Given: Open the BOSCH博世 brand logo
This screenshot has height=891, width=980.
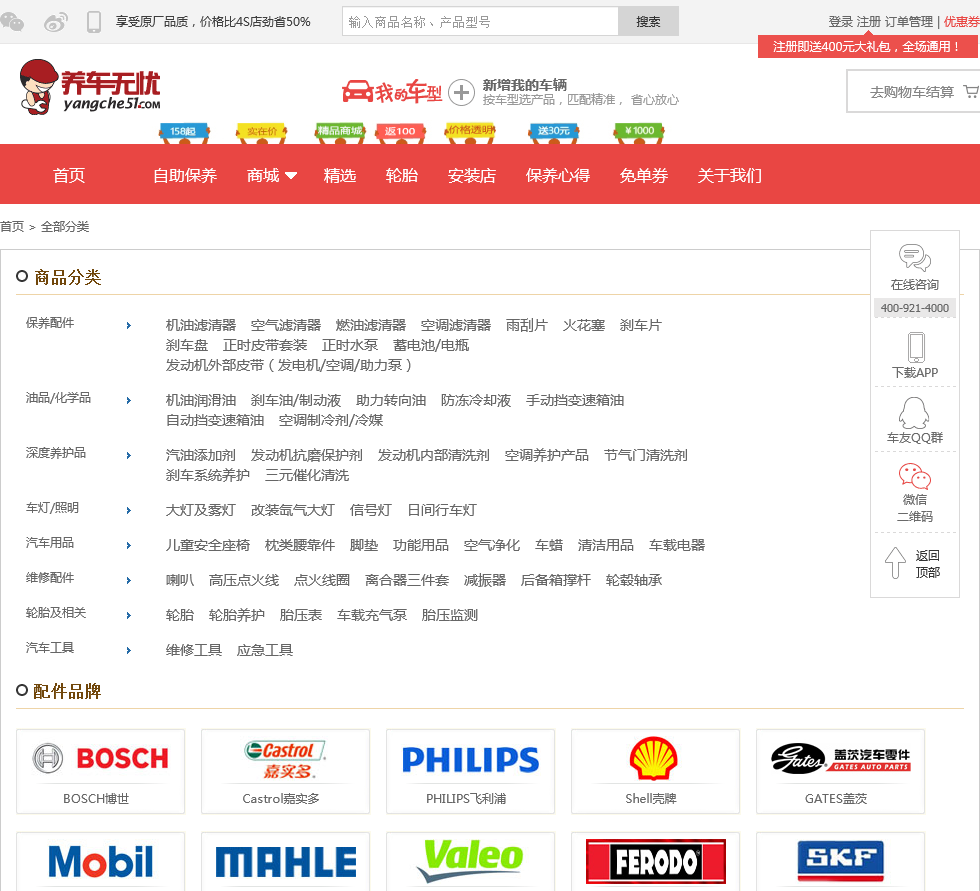Looking at the screenshot, I should point(101,759).
